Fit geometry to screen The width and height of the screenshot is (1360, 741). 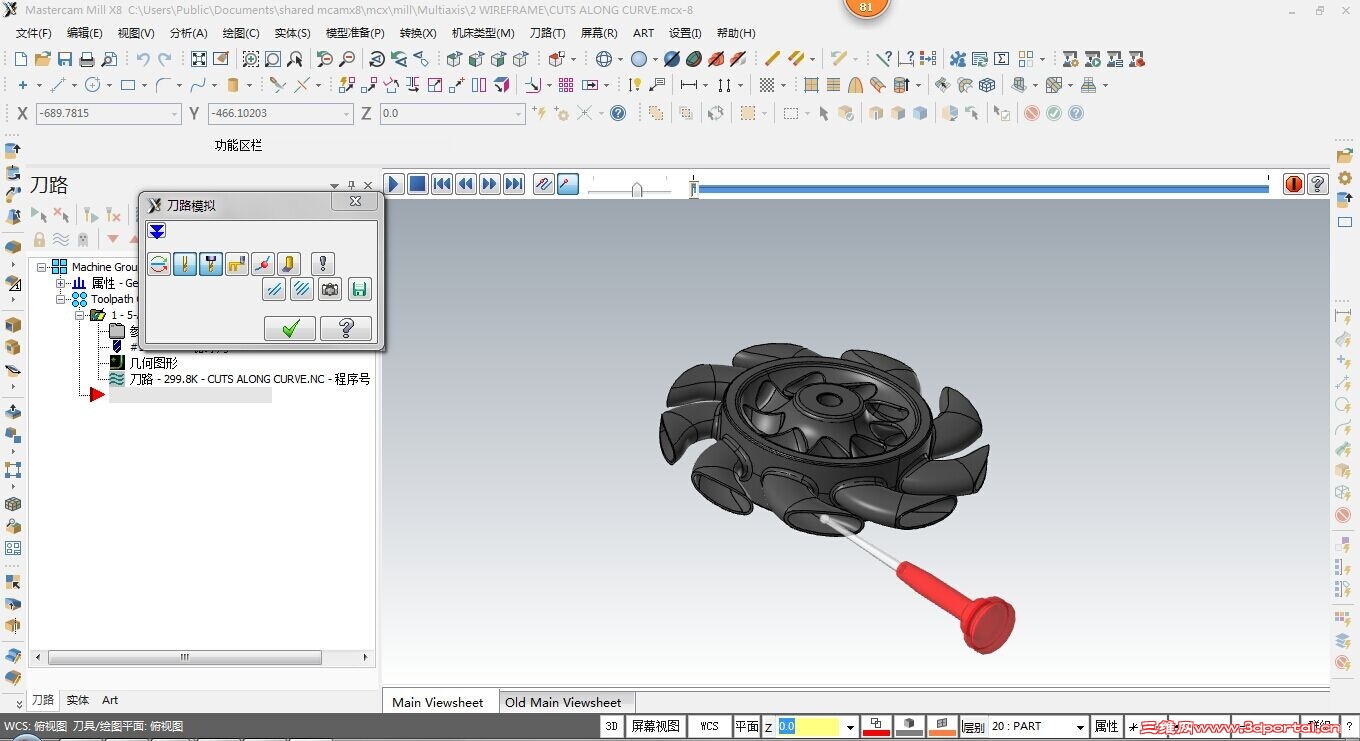click(x=199, y=59)
